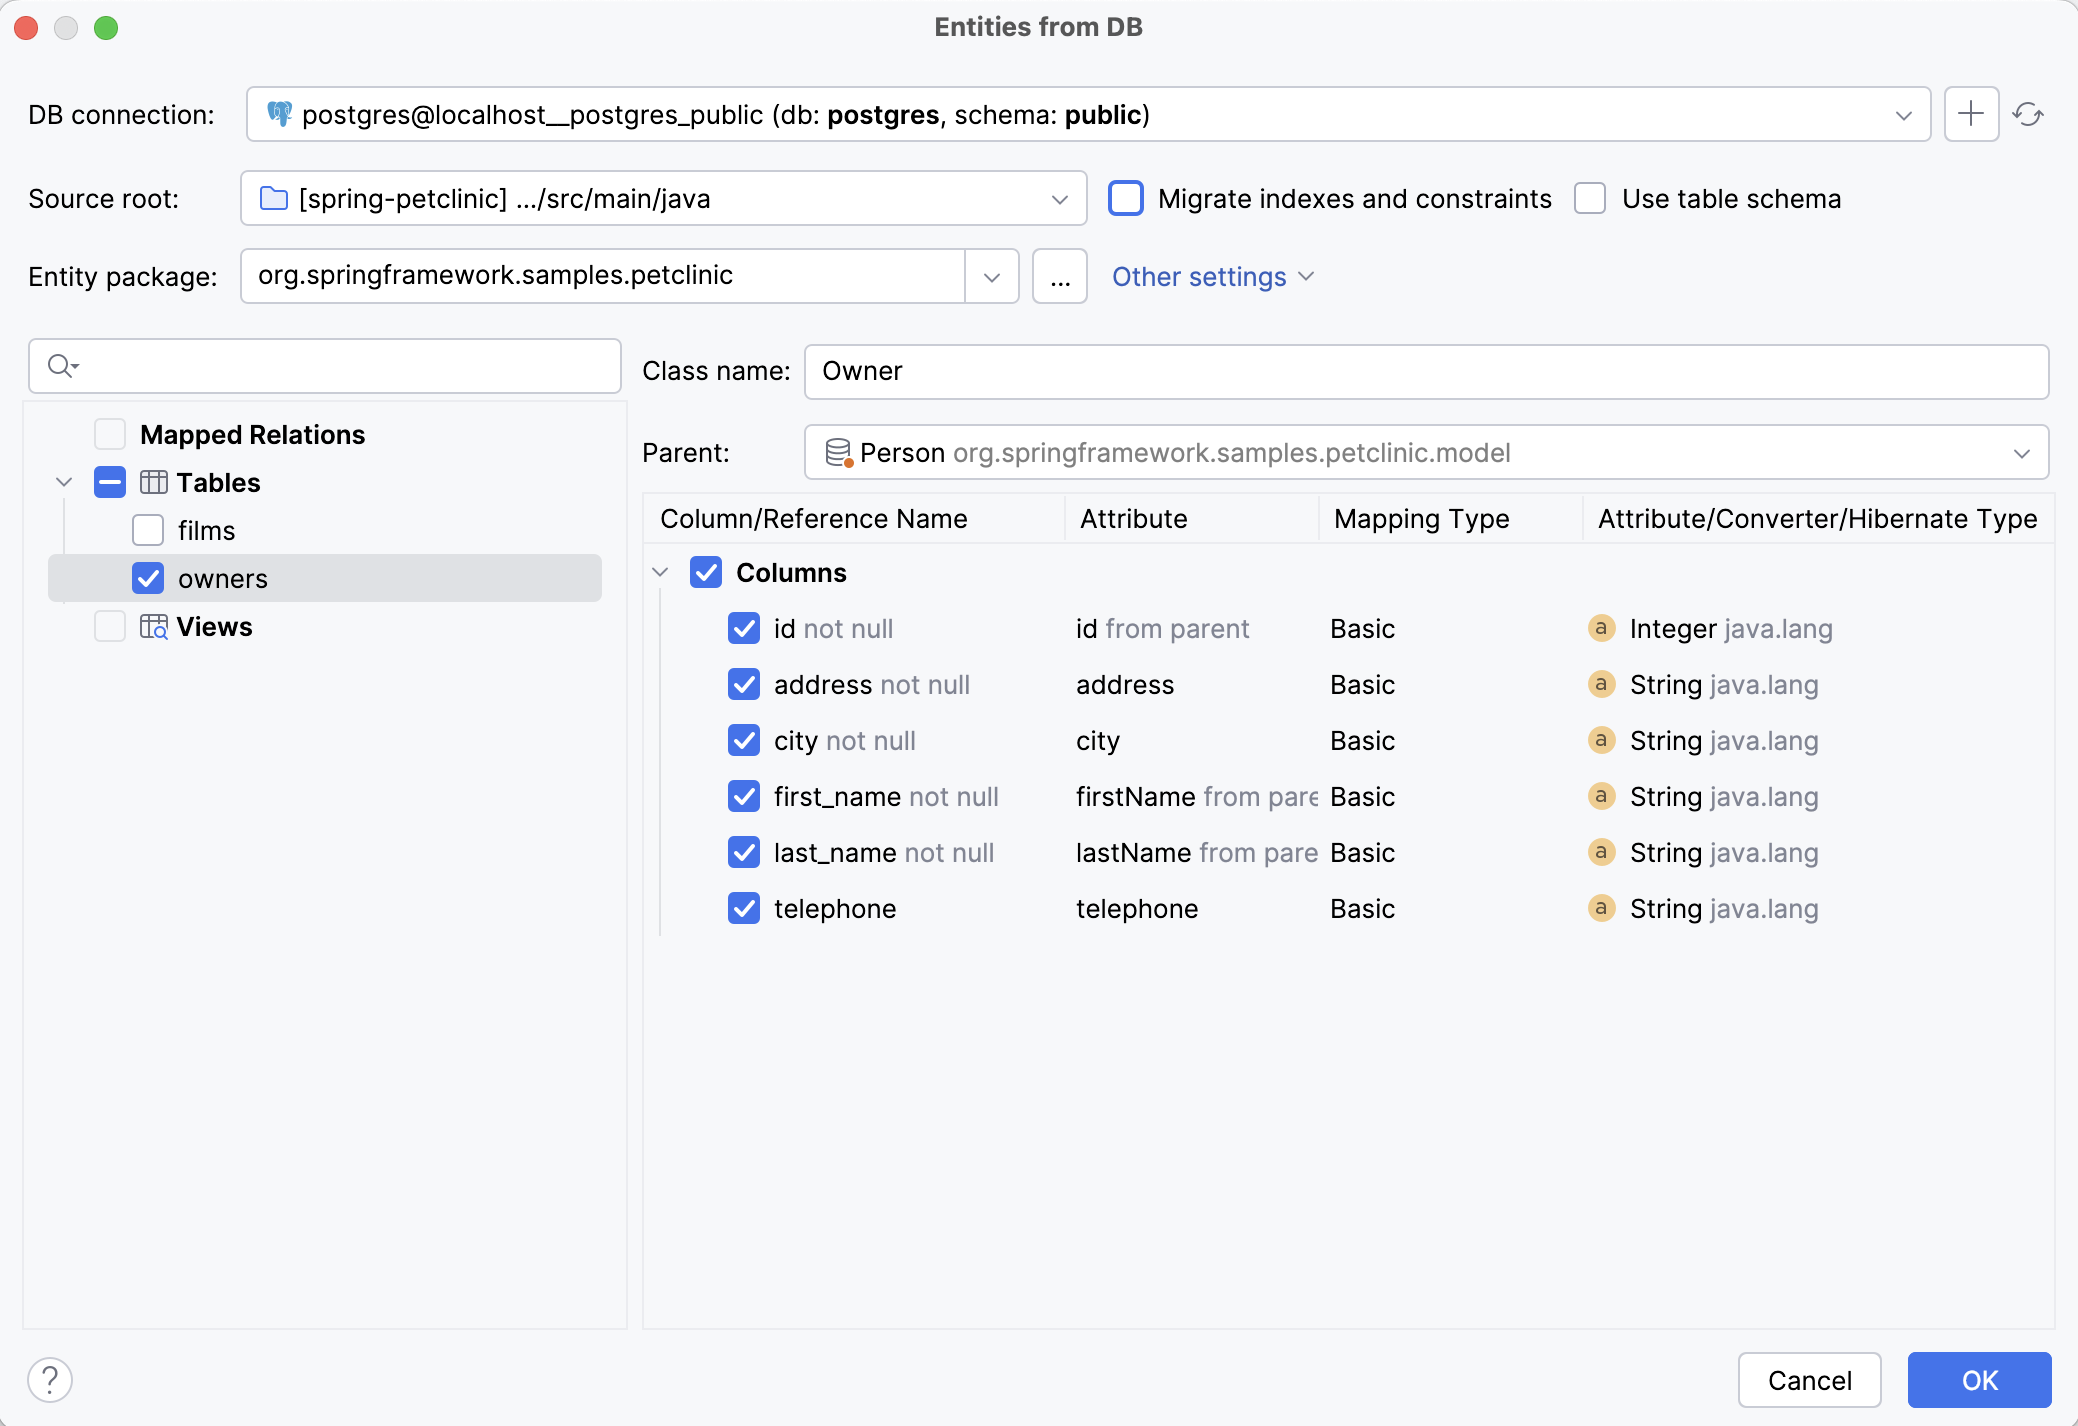Click the help question-mark icon
Screen dimensions: 2078x1426
tap(48, 1379)
